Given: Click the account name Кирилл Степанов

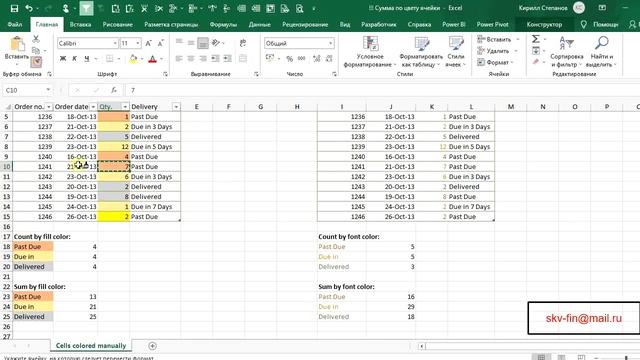Looking at the screenshot, I should click(543, 8).
